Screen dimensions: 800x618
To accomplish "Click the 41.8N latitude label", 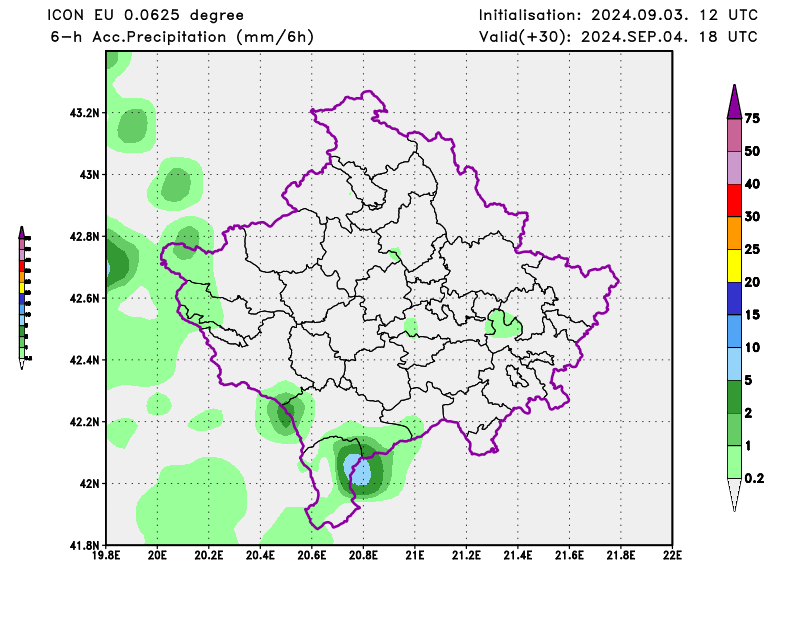I will tap(85, 546).
